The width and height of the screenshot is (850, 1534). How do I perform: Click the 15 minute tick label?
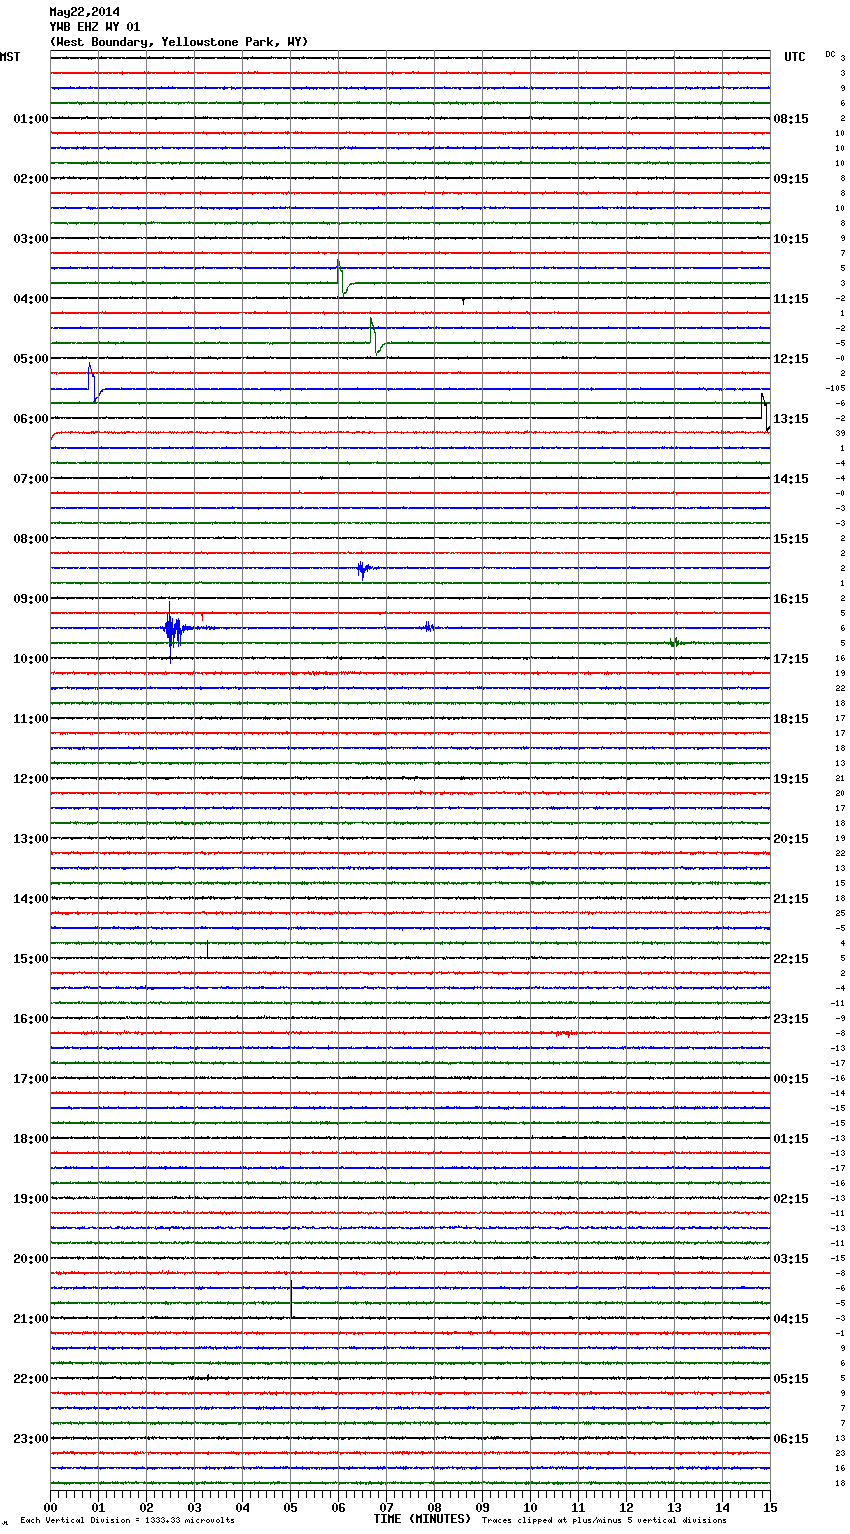point(770,1507)
